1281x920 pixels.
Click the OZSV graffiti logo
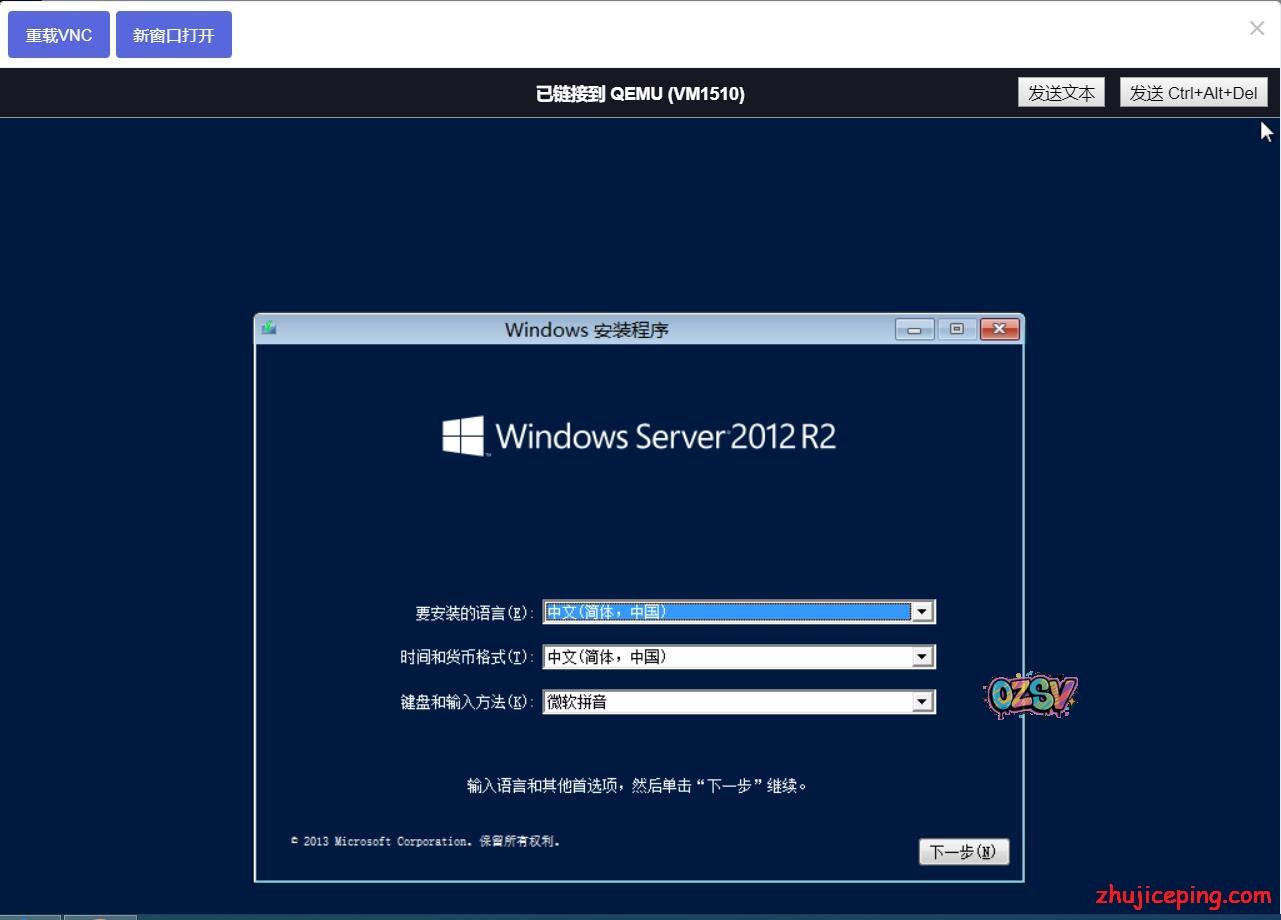(1030, 695)
